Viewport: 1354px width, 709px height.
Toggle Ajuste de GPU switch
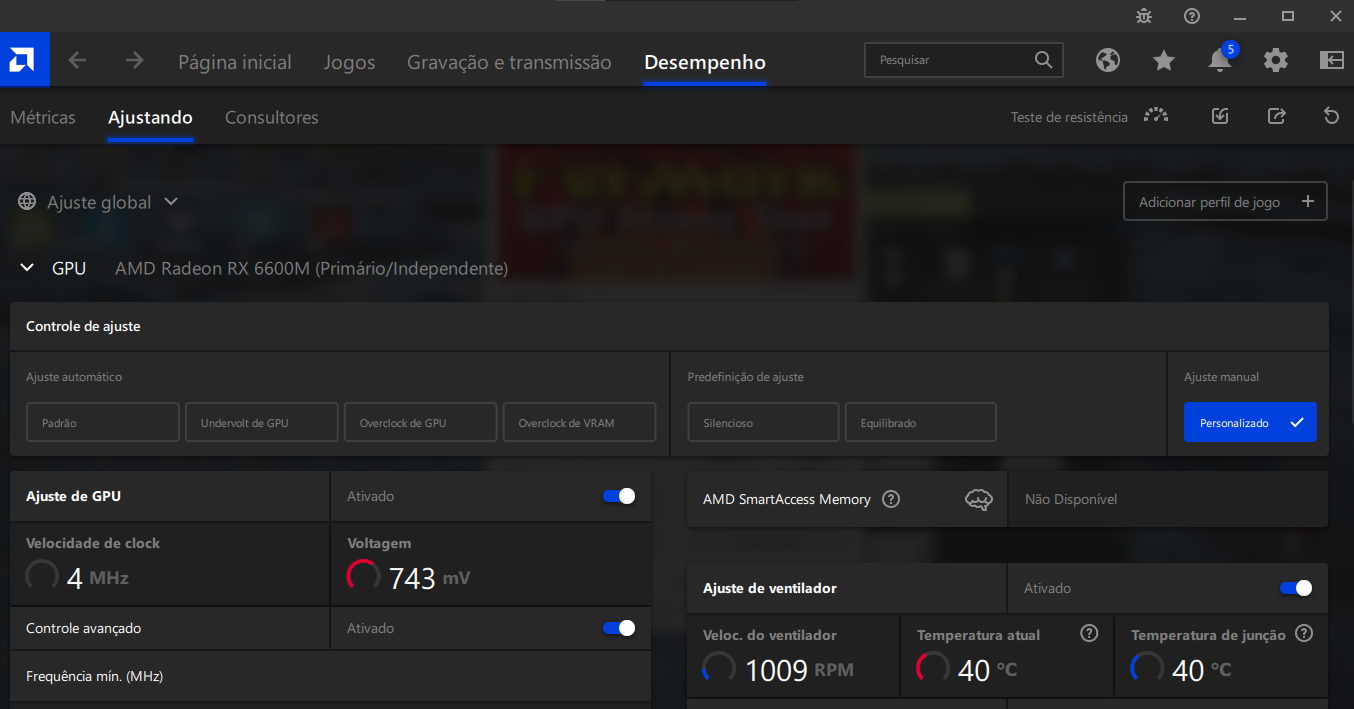[x=619, y=496]
